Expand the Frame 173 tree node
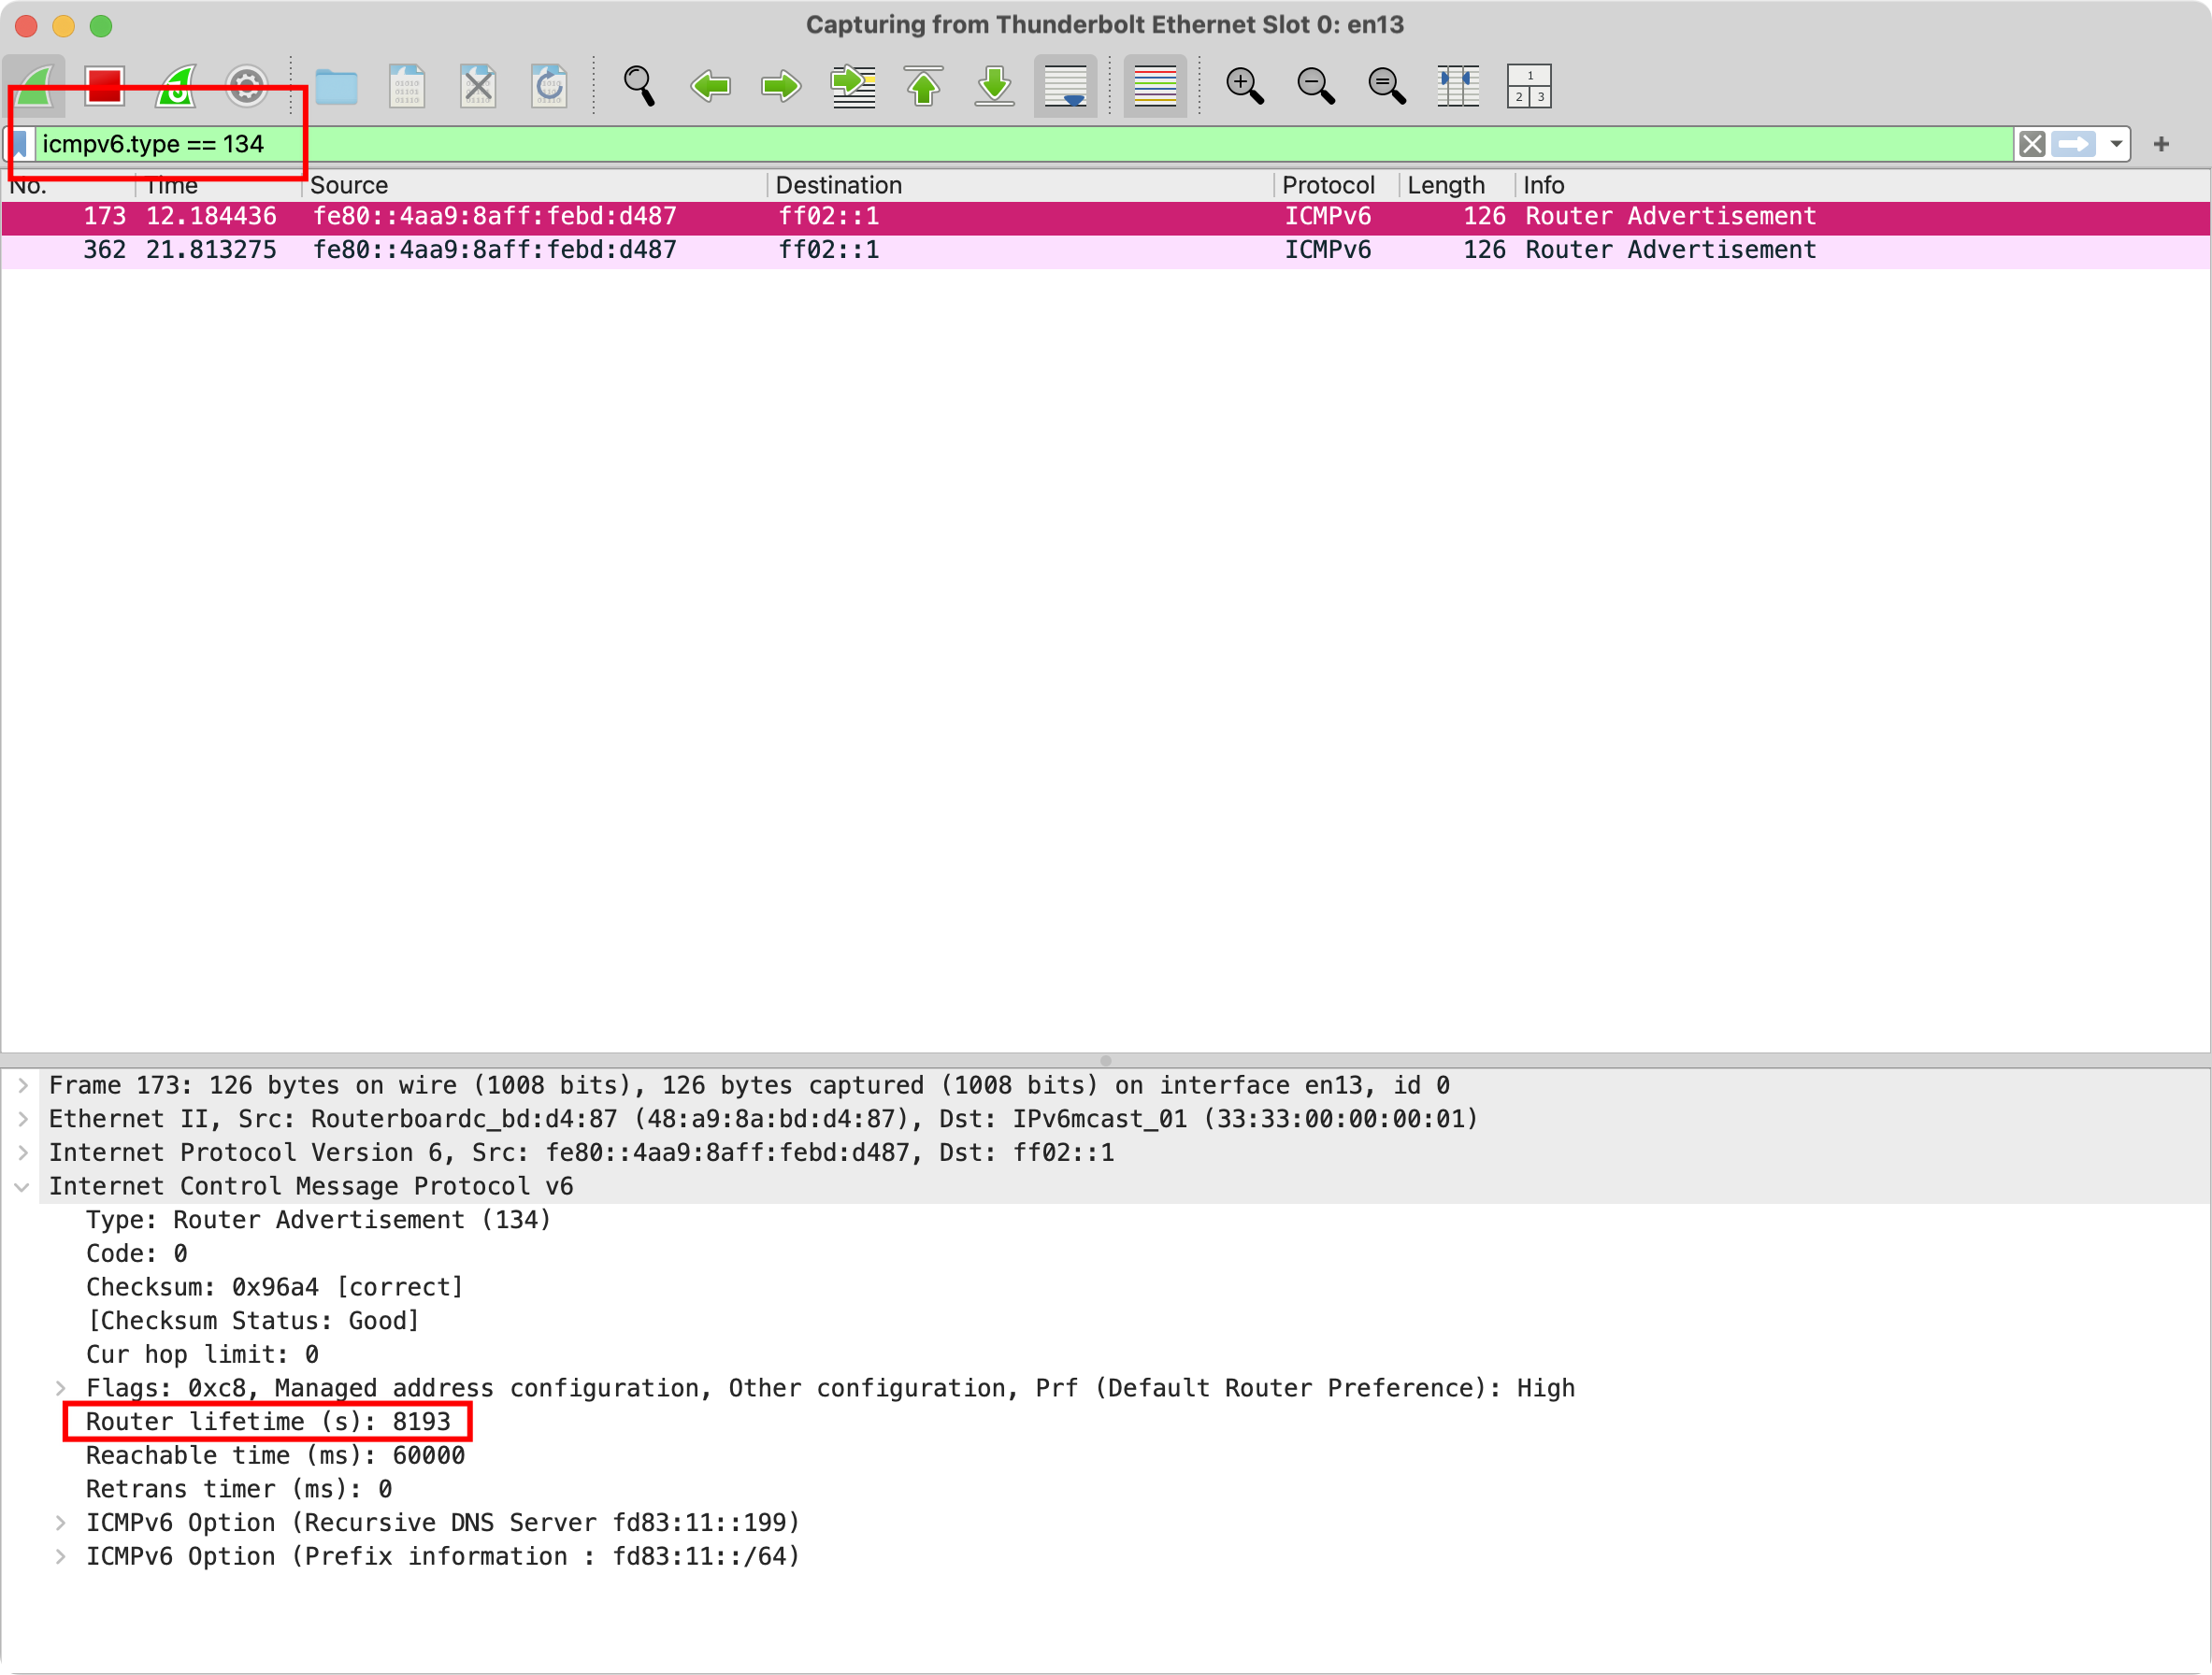This screenshot has width=2212, height=1675. point(22,1086)
